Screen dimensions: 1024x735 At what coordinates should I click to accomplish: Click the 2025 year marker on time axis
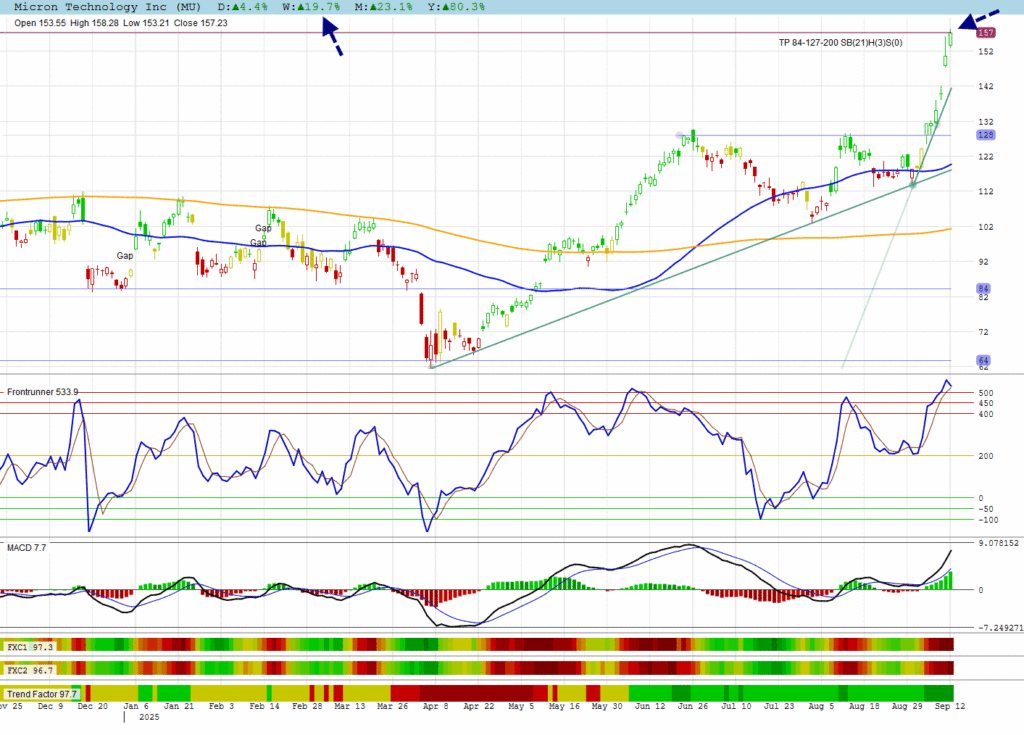pyautogui.click(x=149, y=717)
